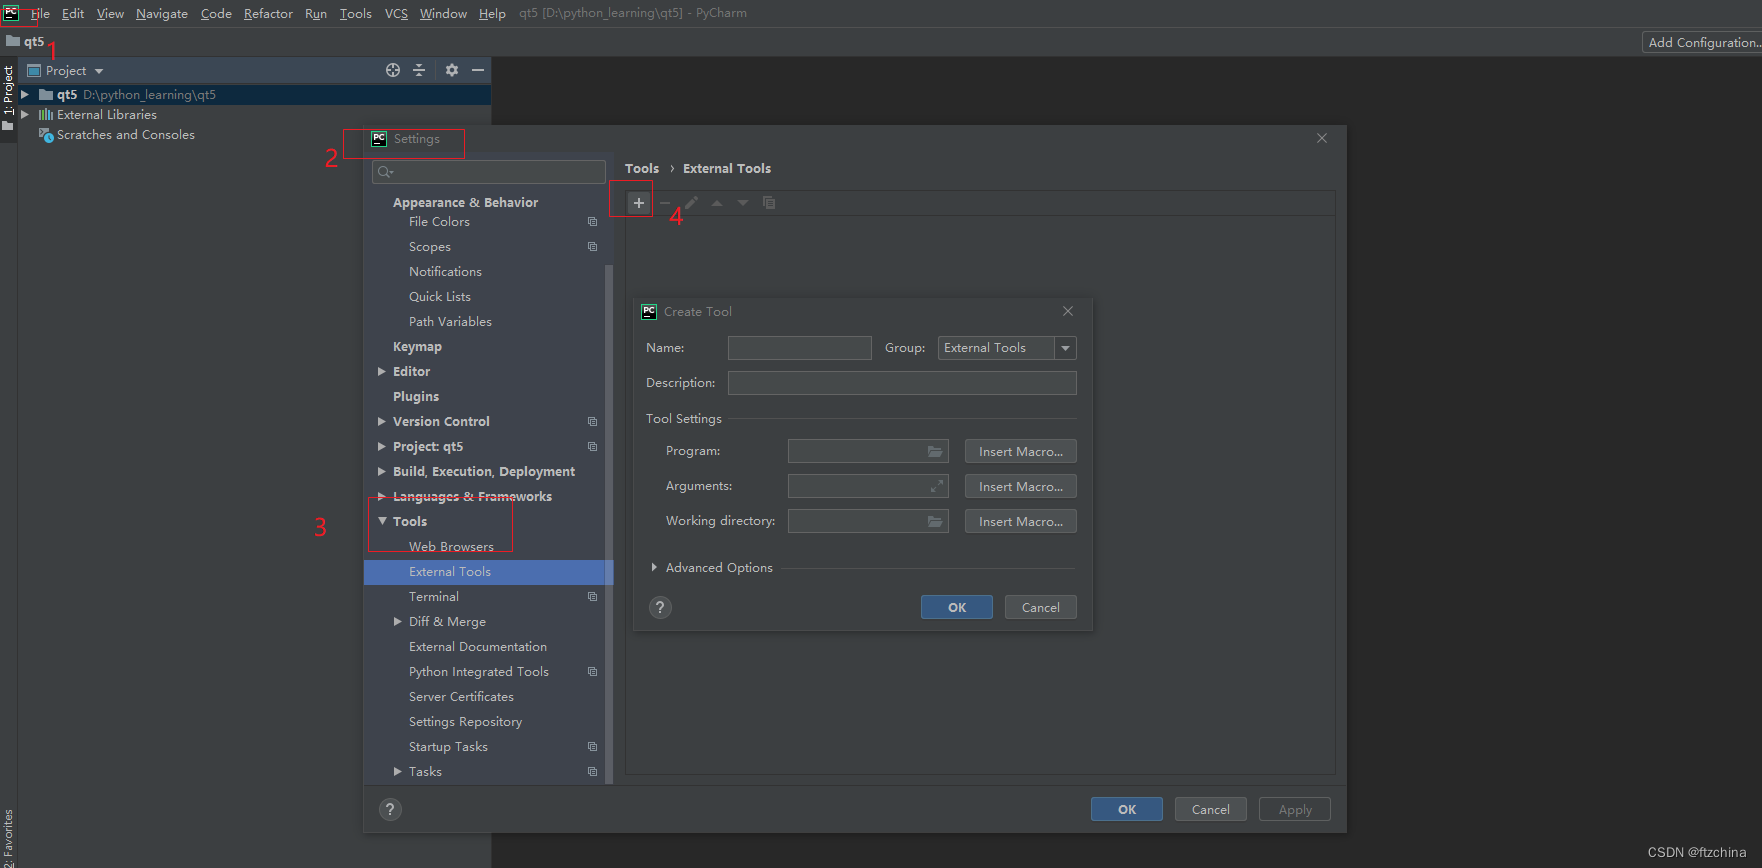The width and height of the screenshot is (1762, 868).
Task: Click OK in Create Tool dialog
Action: coord(957,607)
